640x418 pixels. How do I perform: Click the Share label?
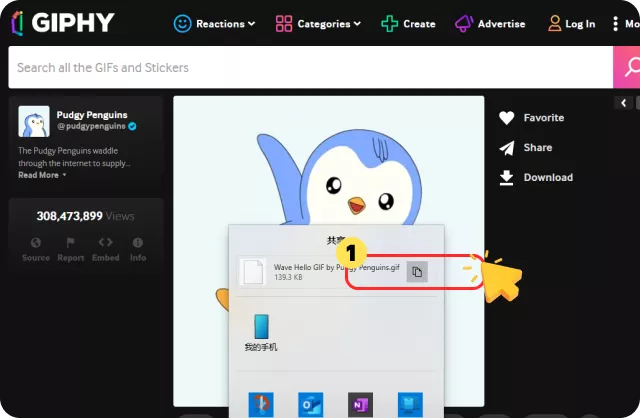538,148
